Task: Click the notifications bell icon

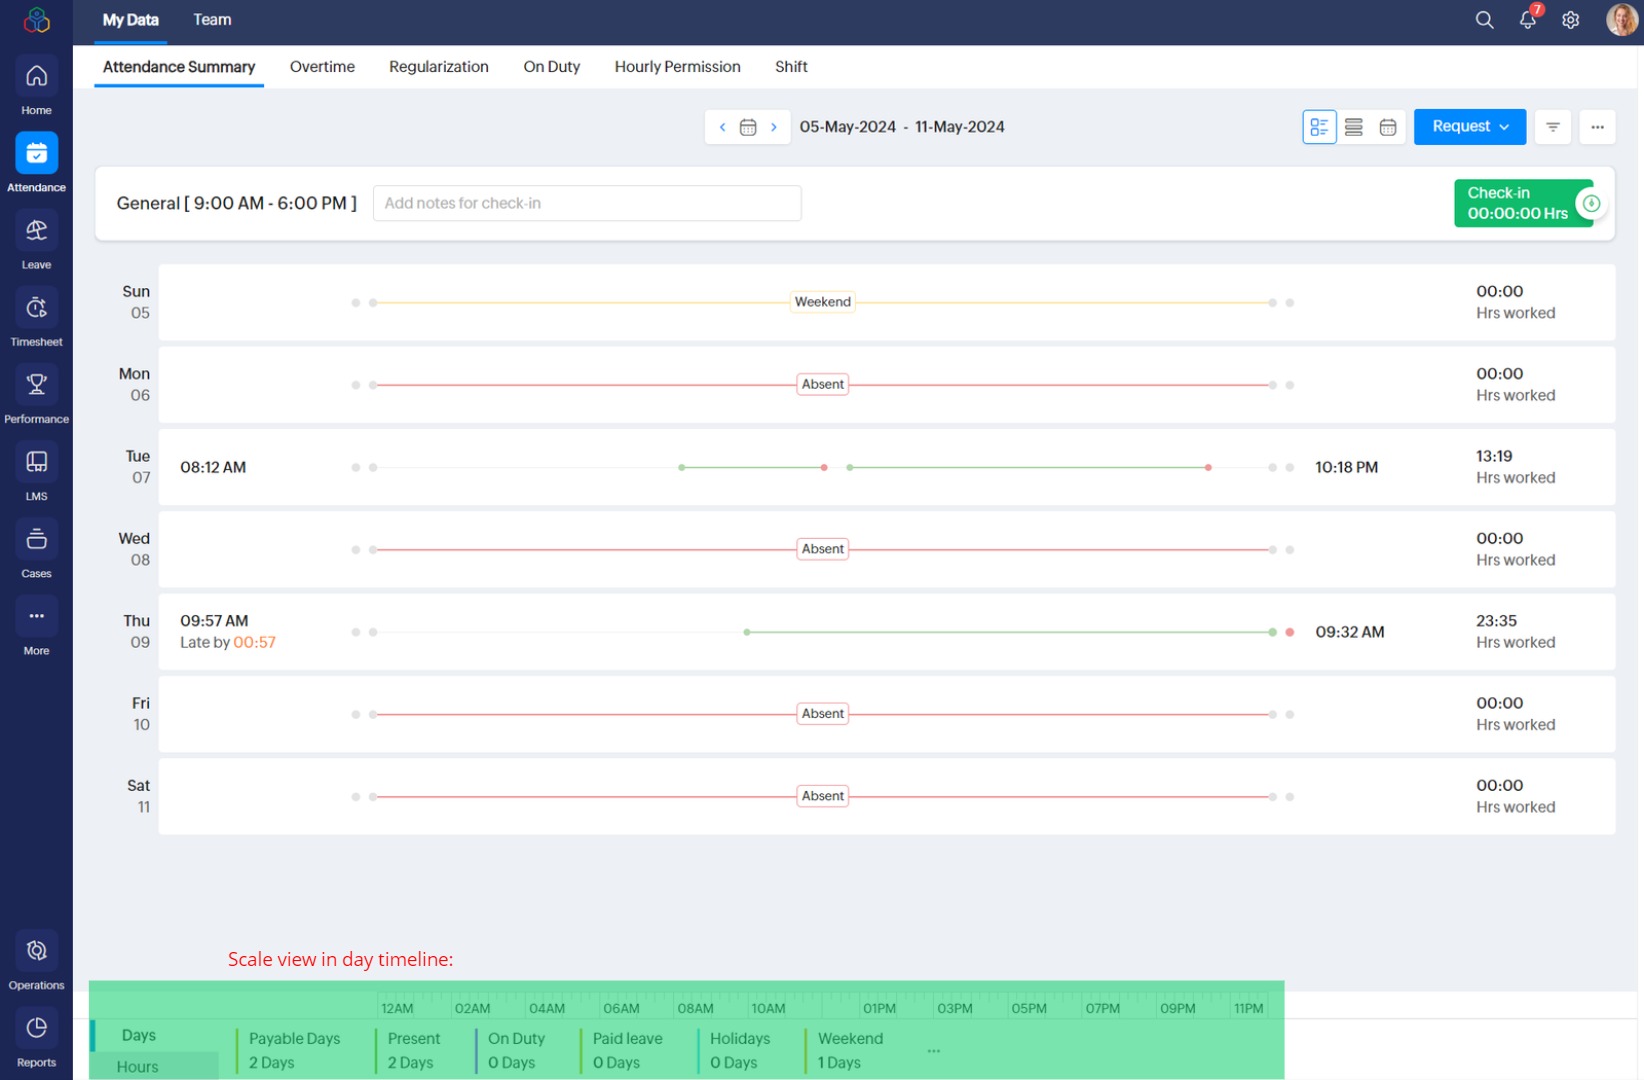Action: click(1527, 20)
